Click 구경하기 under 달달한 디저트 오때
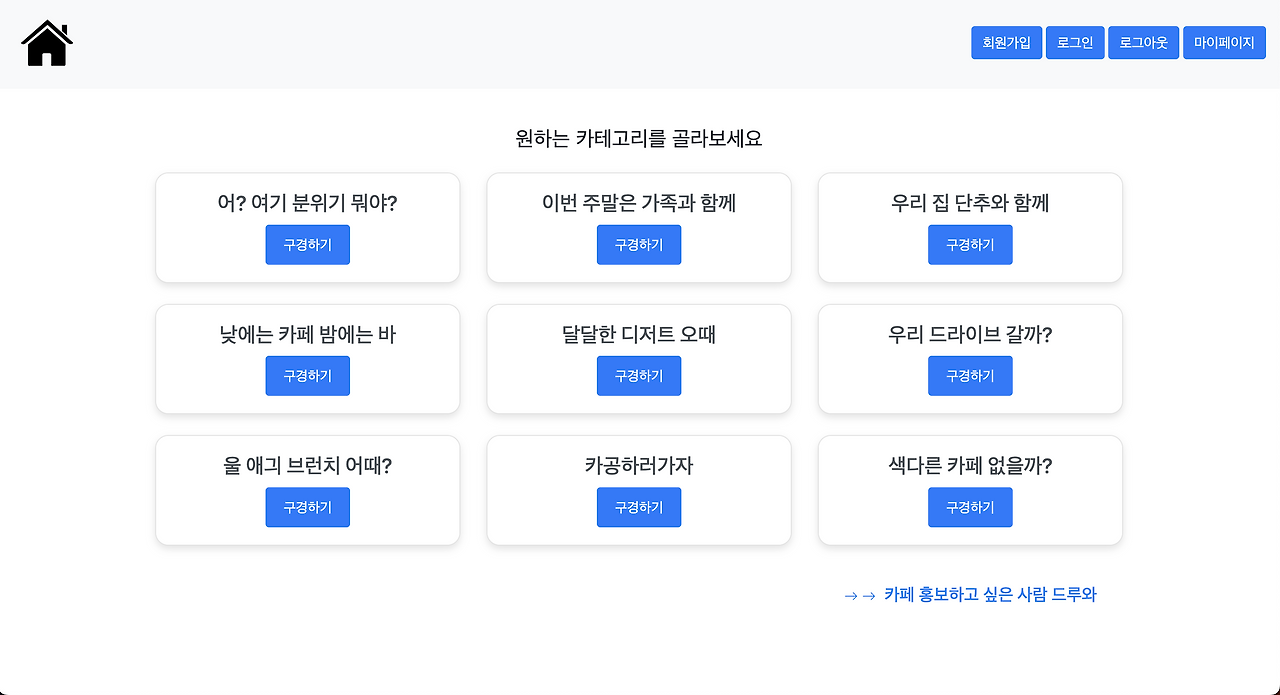This screenshot has height=695, width=1280. 639,376
